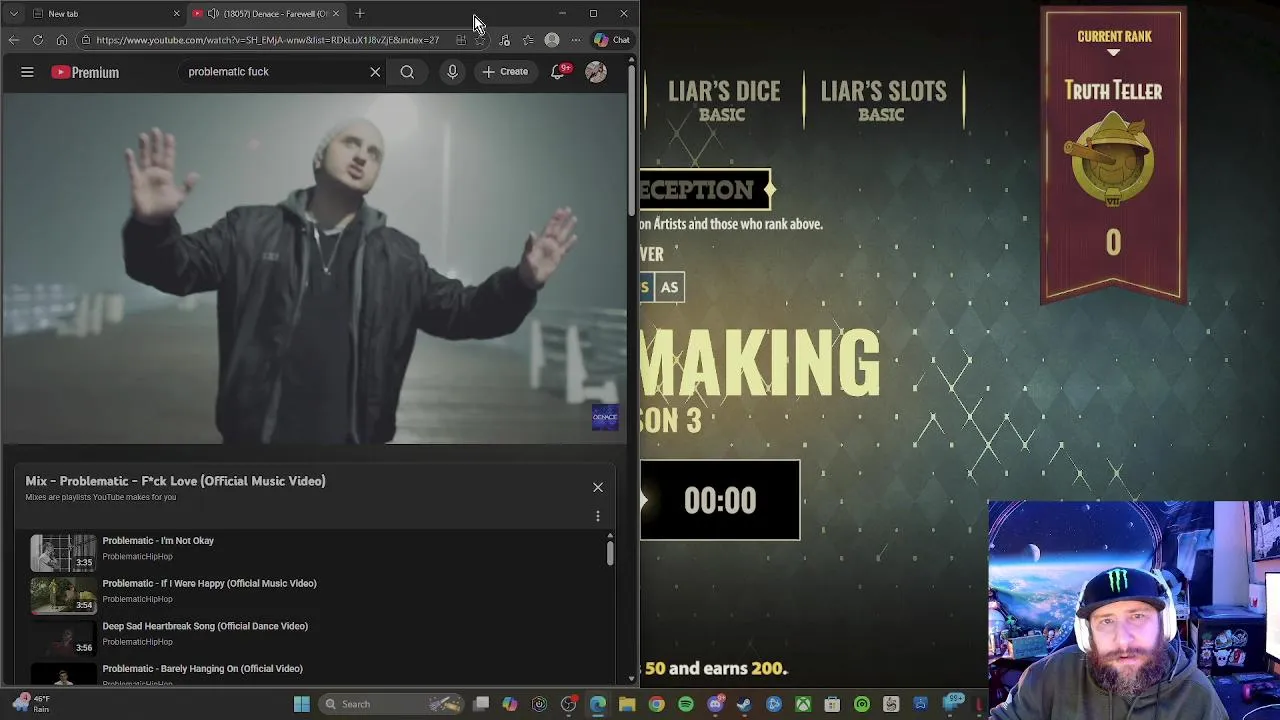Screen dimensions: 1280x720
Task: Click the YouTube search magnifier button
Action: (x=407, y=72)
